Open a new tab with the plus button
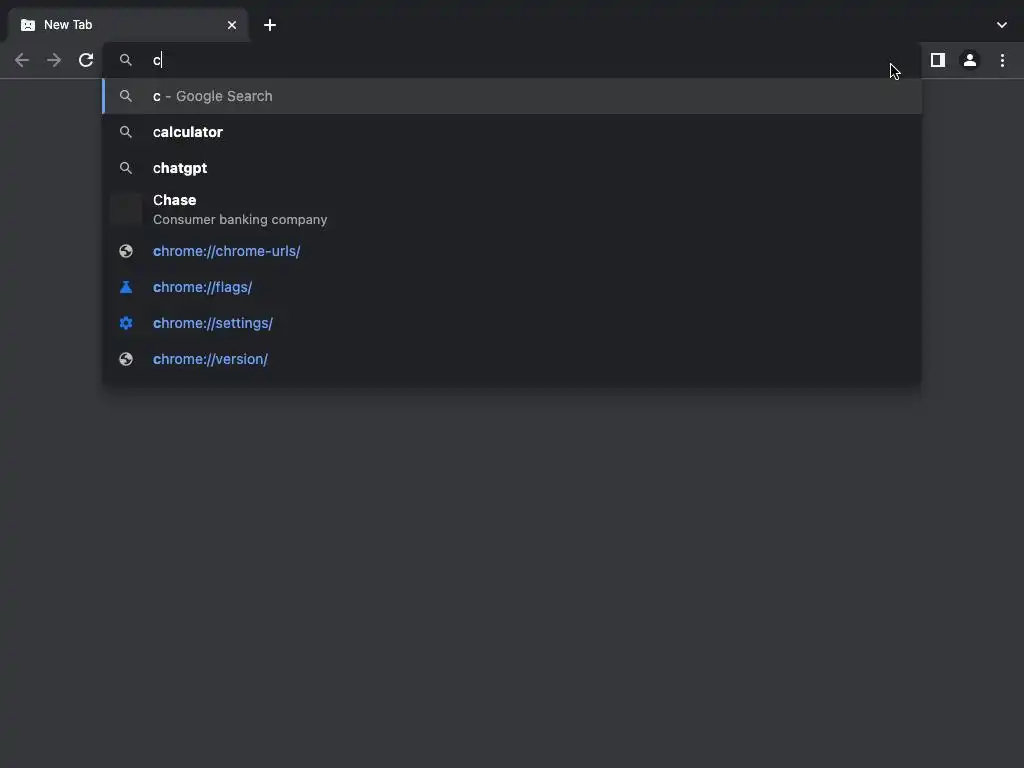The width and height of the screenshot is (1024, 768). (270, 25)
